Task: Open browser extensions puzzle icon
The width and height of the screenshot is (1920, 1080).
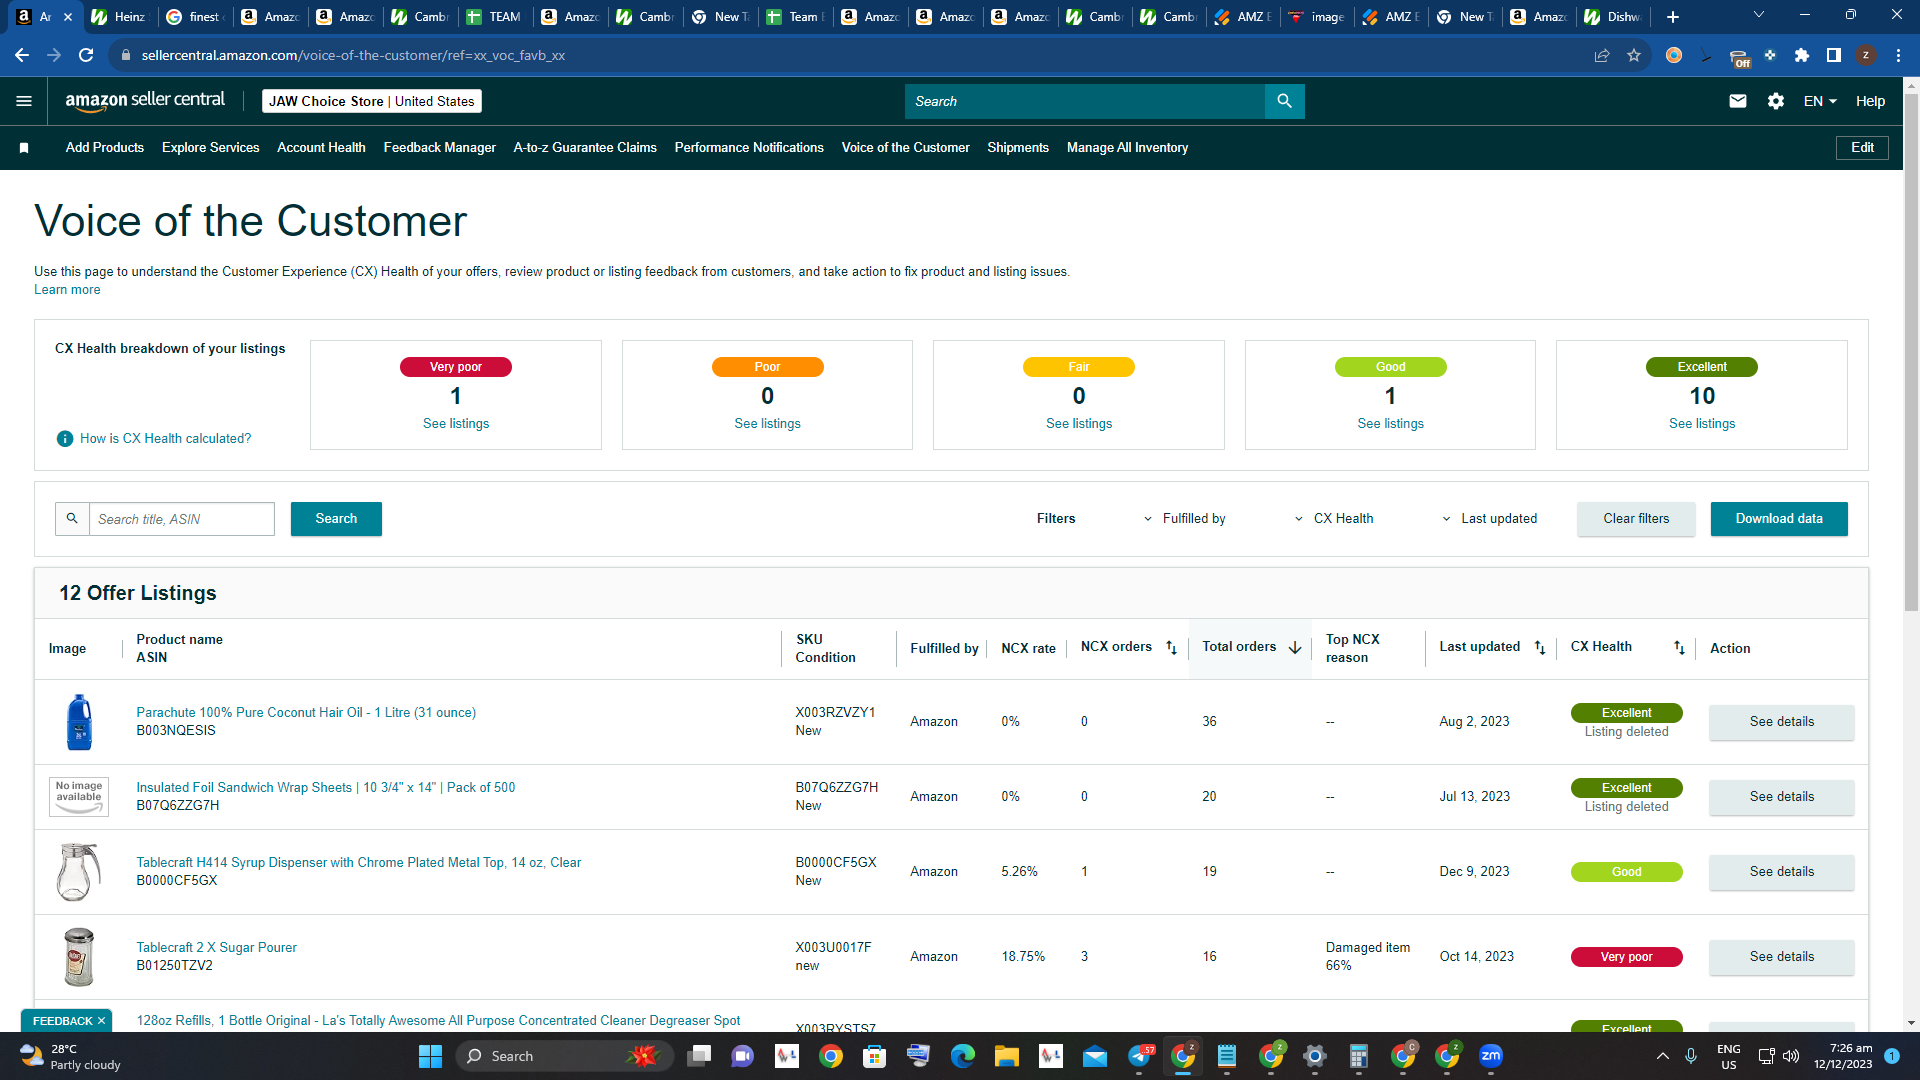Action: point(1802,55)
